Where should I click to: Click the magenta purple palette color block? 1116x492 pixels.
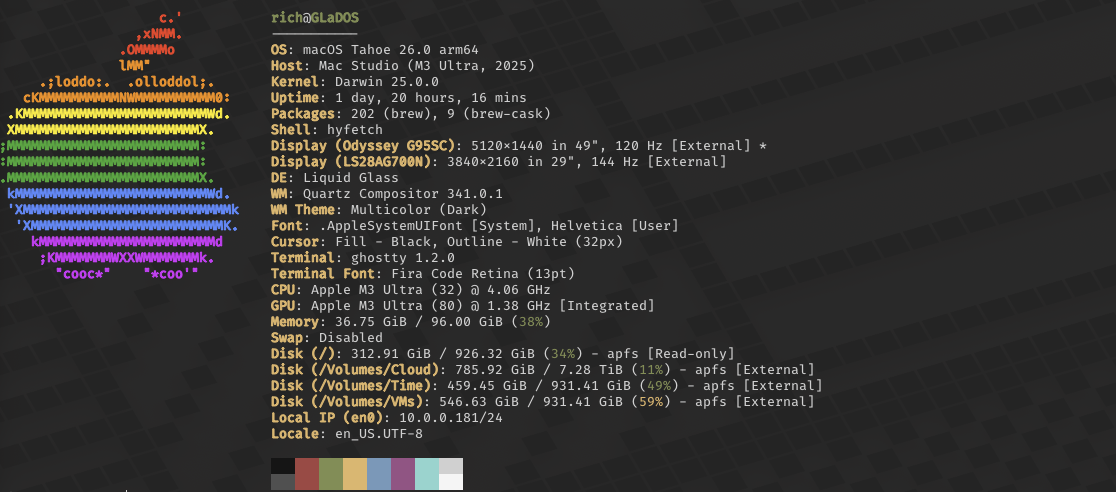tap(403, 473)
